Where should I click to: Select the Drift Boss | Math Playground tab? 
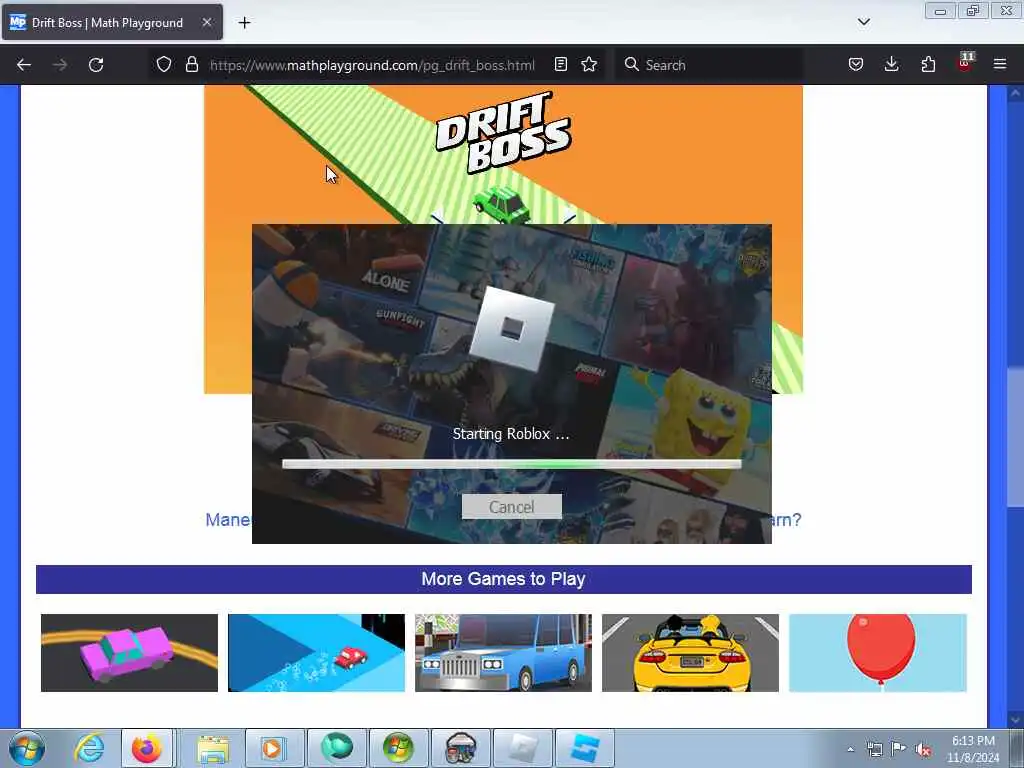112,22
